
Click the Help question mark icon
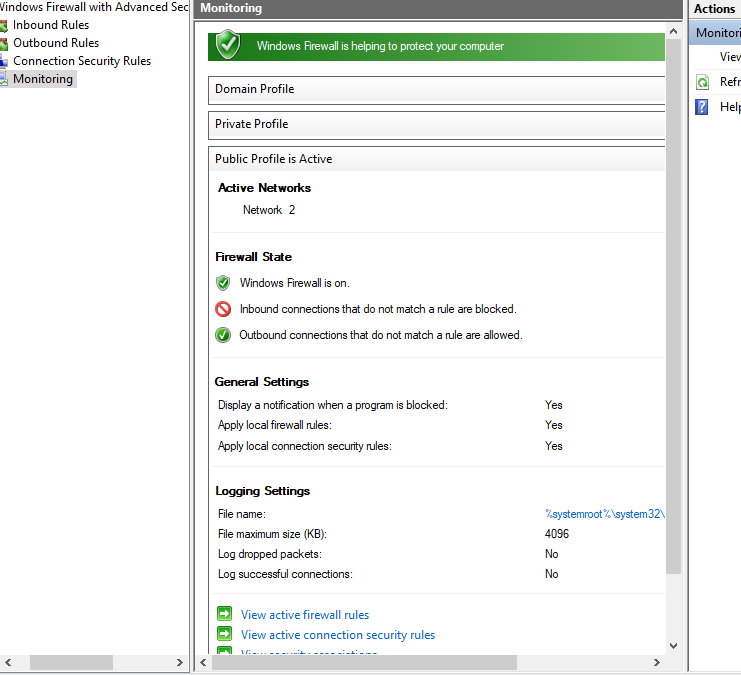(x=702, y=107)
